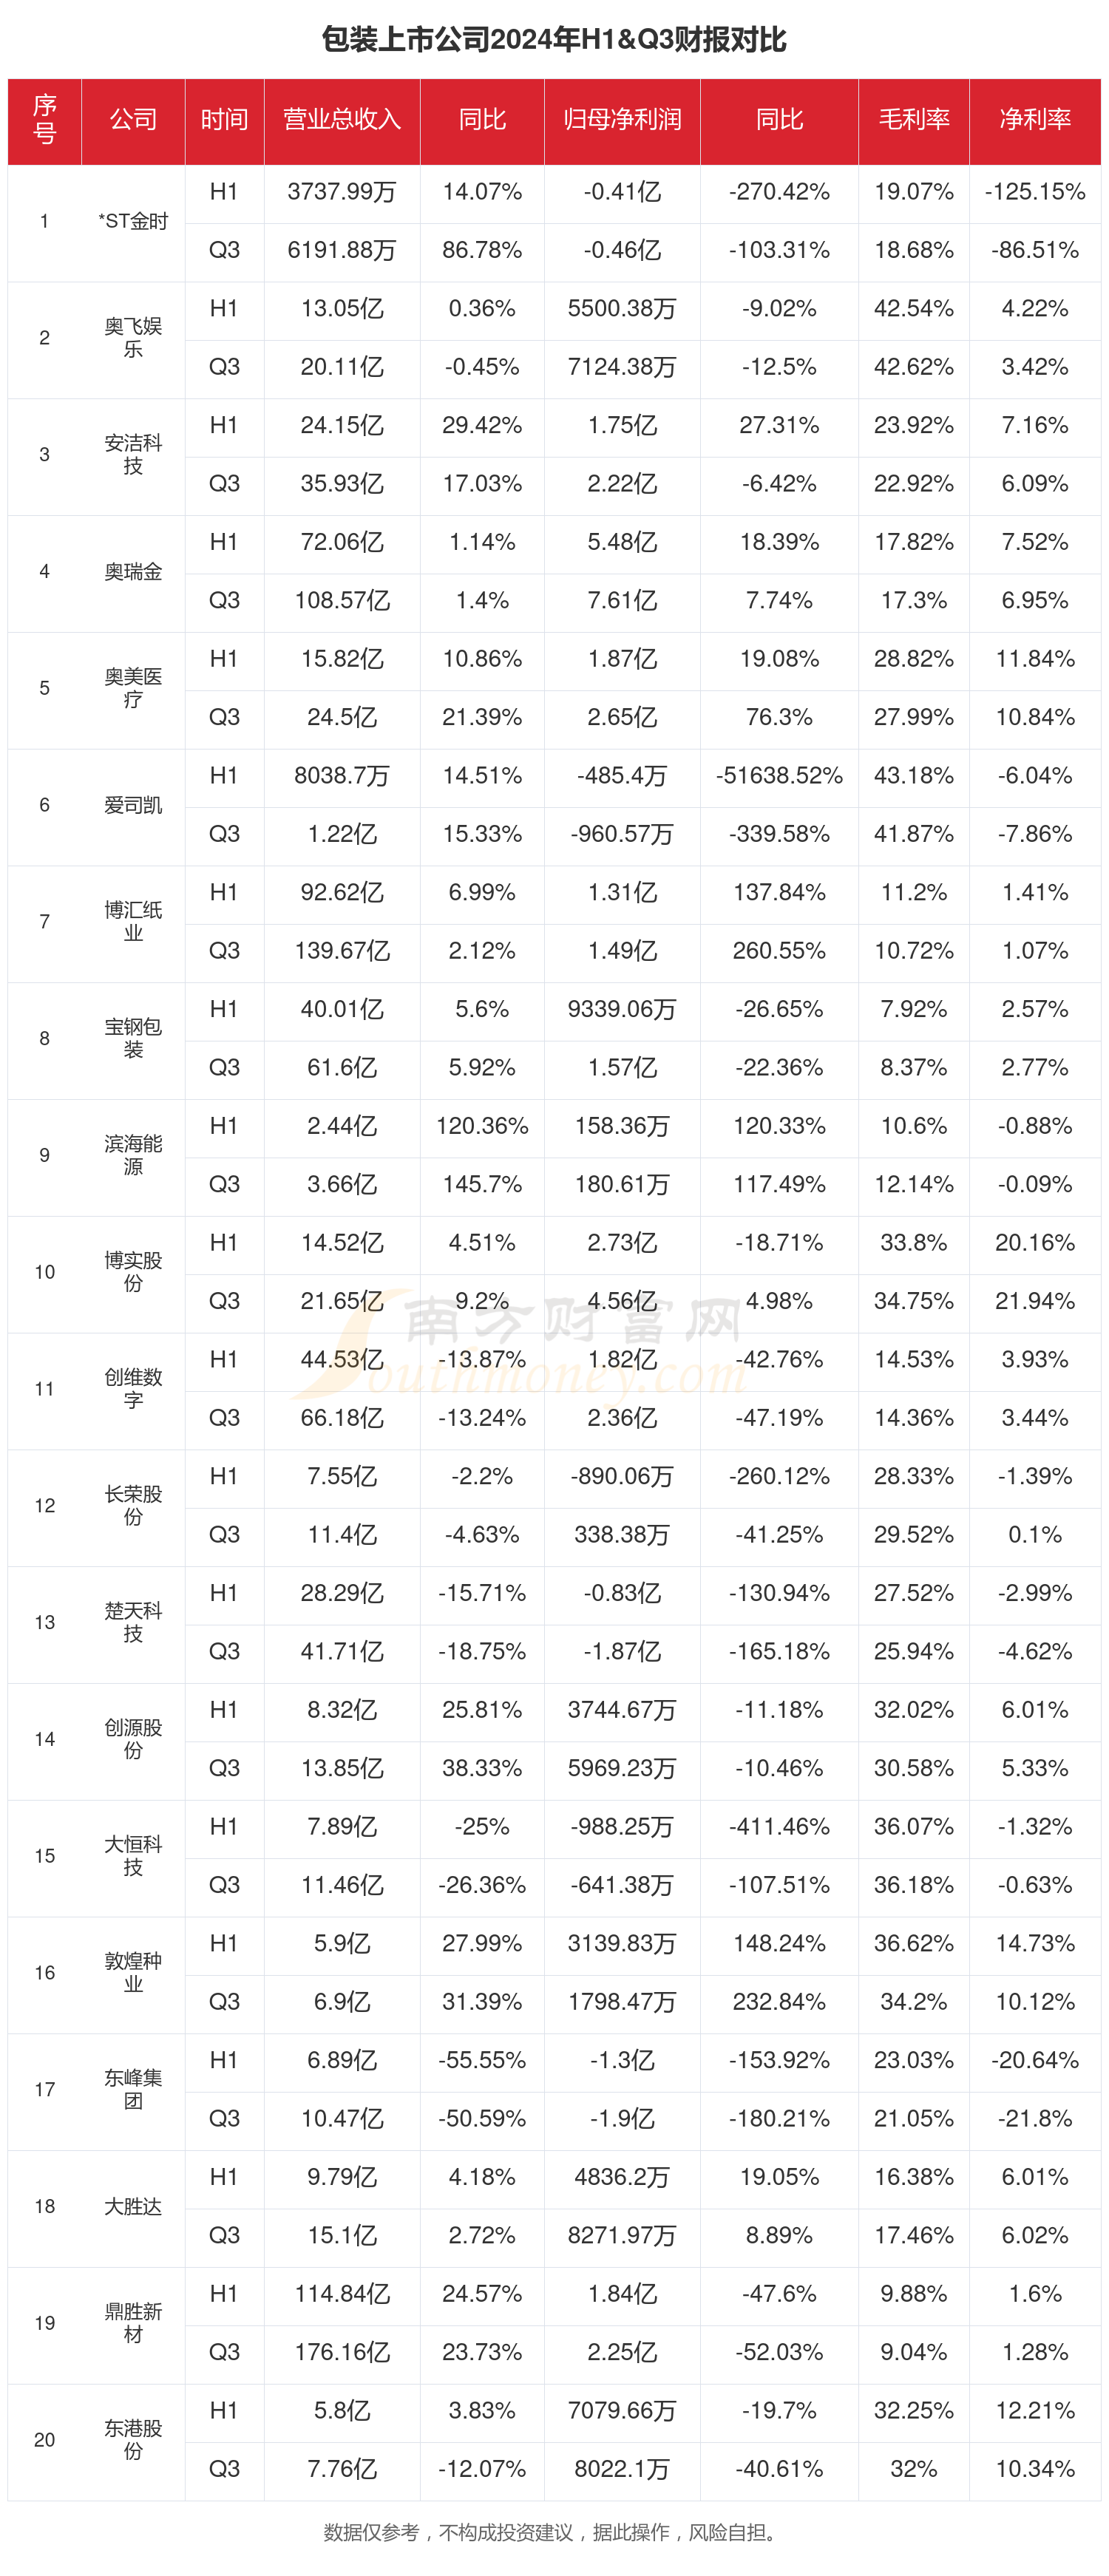Select 奥瑞金 Q3 revenue 108.57亿

click(x=342, y=601)
